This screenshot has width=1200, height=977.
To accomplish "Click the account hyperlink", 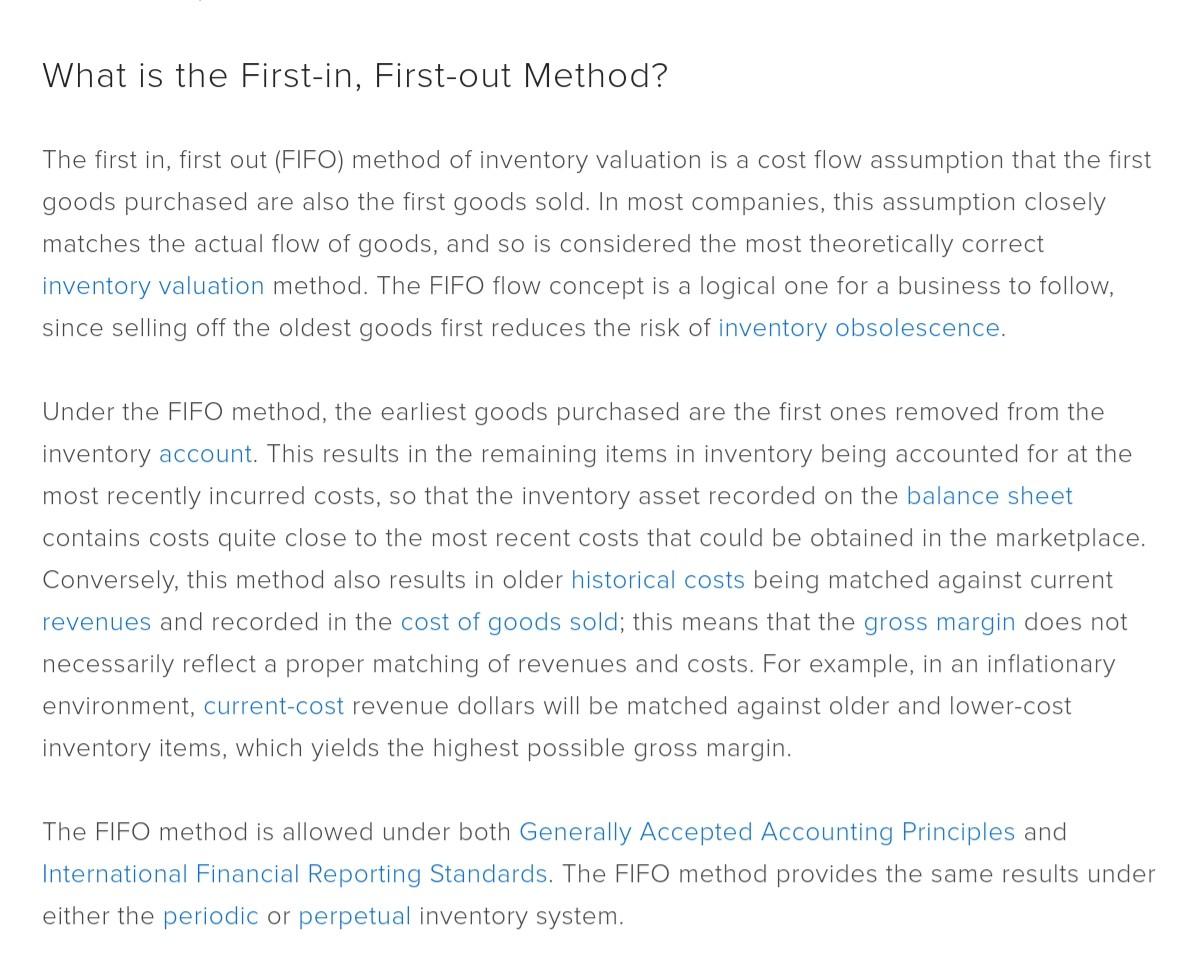I will [x=205, y=454].
